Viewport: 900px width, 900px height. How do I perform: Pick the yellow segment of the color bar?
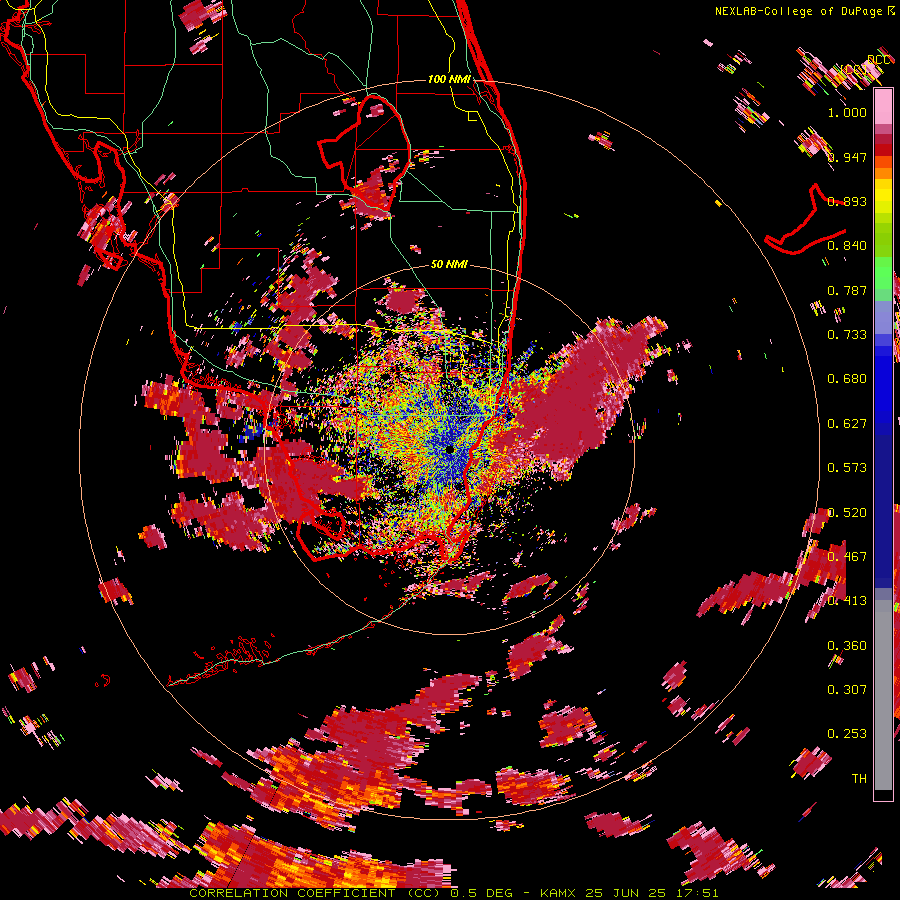click(883, 197)
